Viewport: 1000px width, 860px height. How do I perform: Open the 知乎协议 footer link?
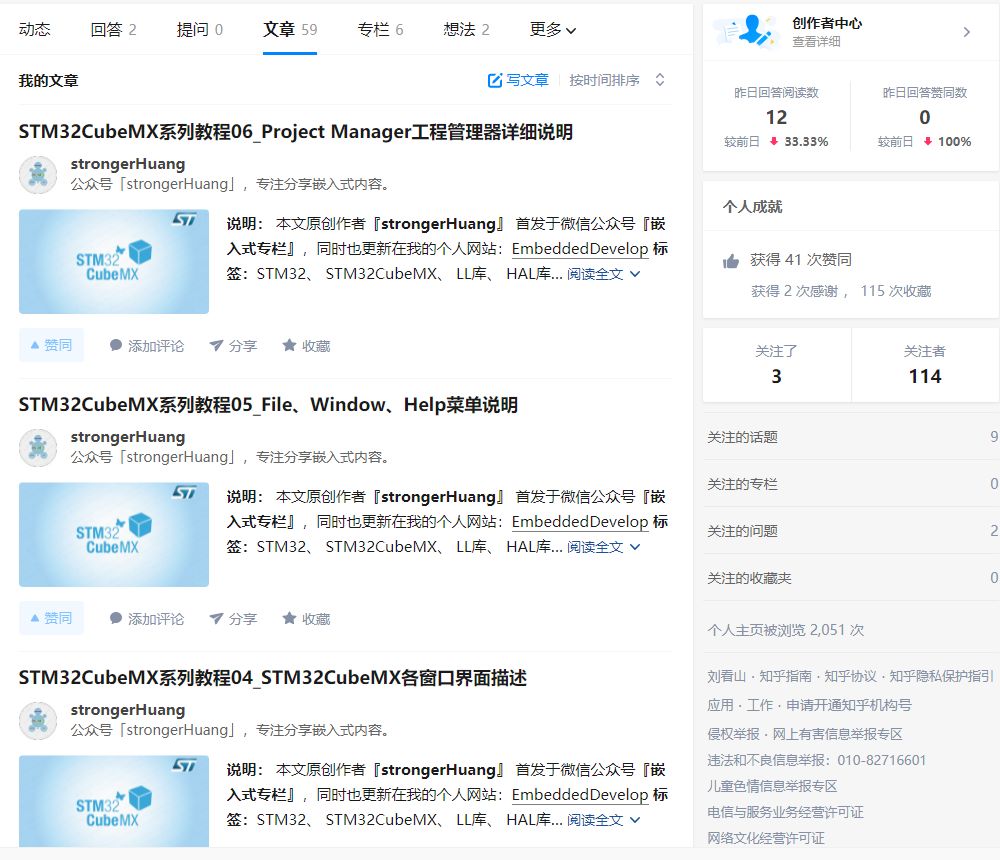850,676
